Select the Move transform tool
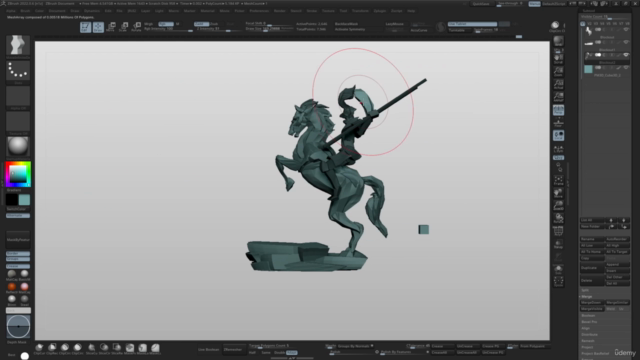Image resolution: width=640 pixels, height=360 pixels. pyautogui.click(x=111, y=27)
